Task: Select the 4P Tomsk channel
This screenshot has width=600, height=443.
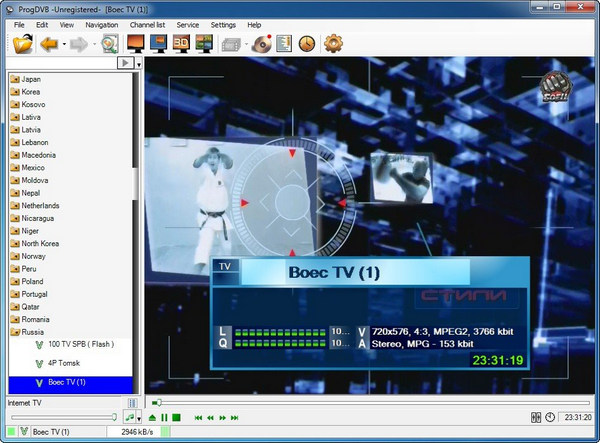Action: tap(63, 363)
